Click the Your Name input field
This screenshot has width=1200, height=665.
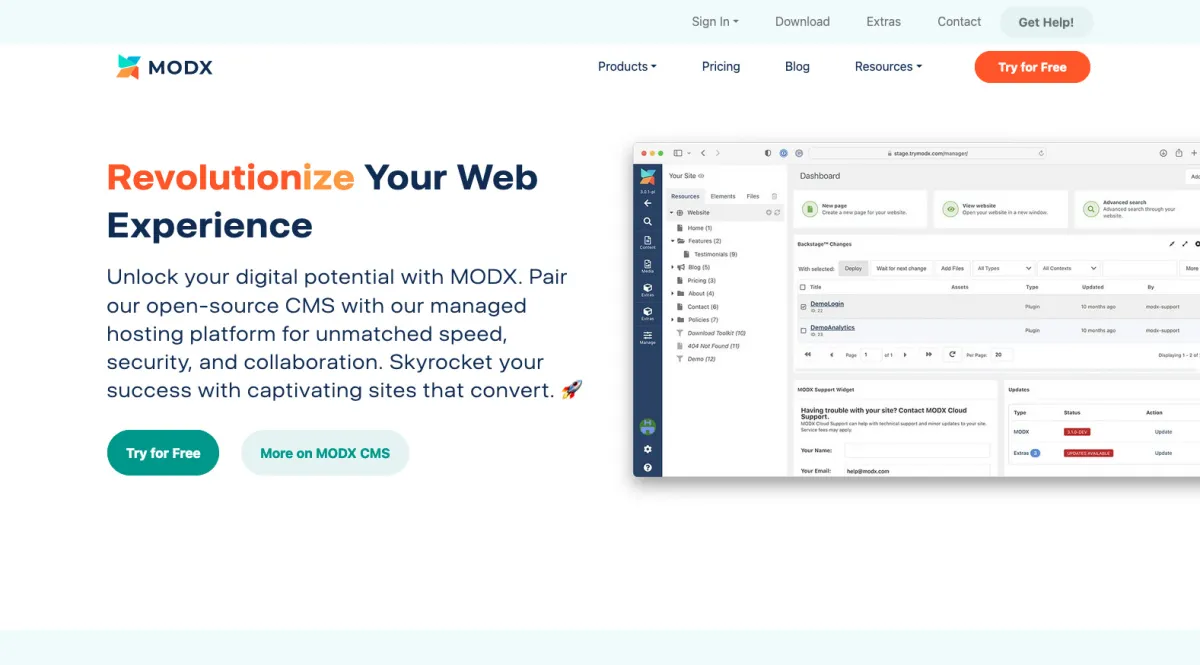click(917, 450)
